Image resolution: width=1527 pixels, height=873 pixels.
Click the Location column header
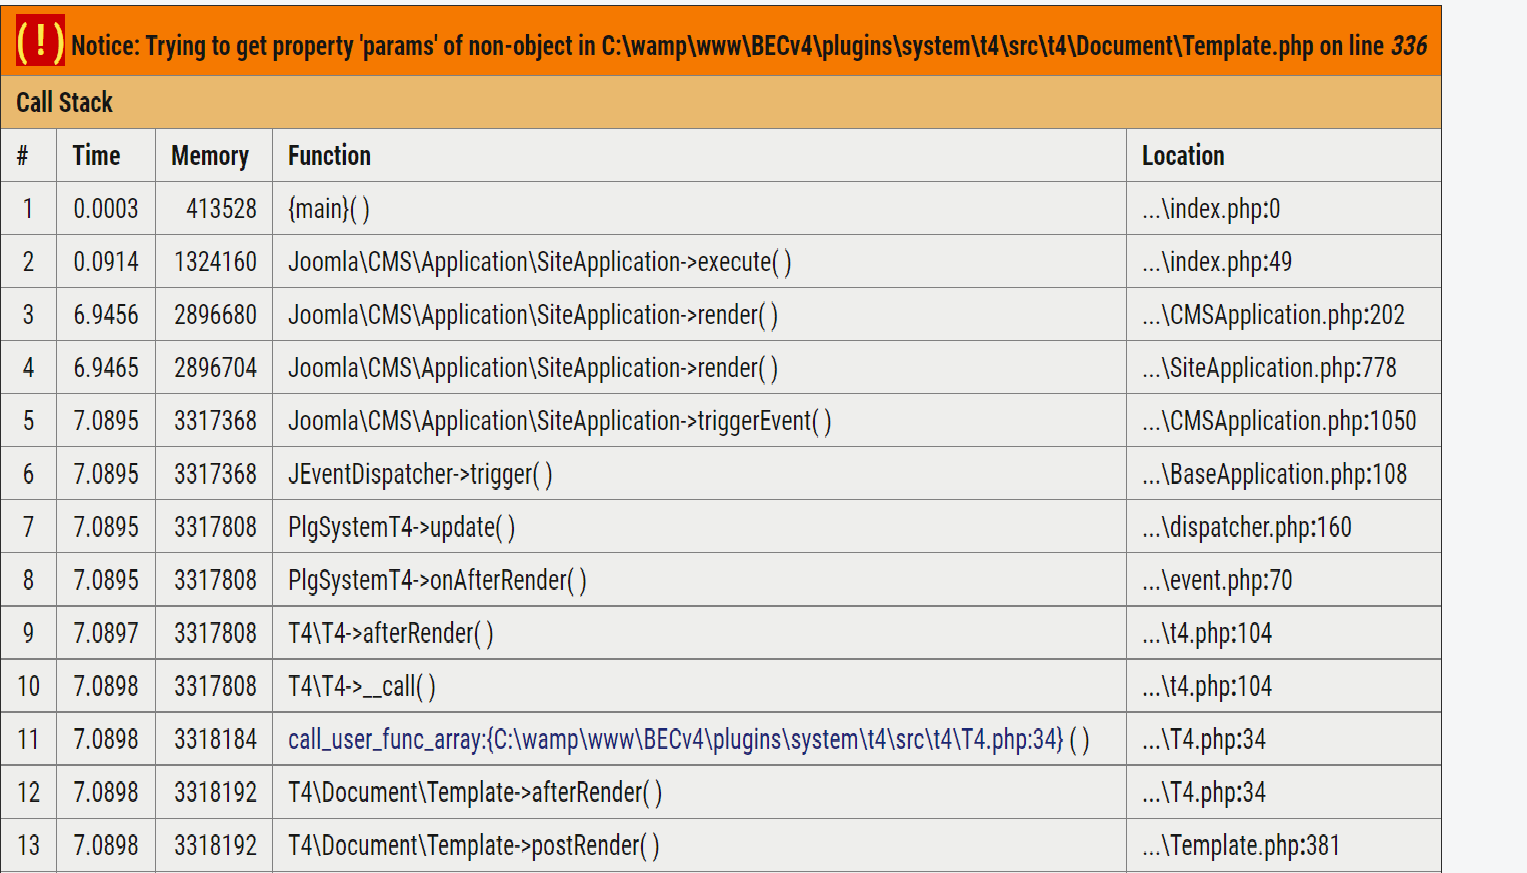[1183, 156]
